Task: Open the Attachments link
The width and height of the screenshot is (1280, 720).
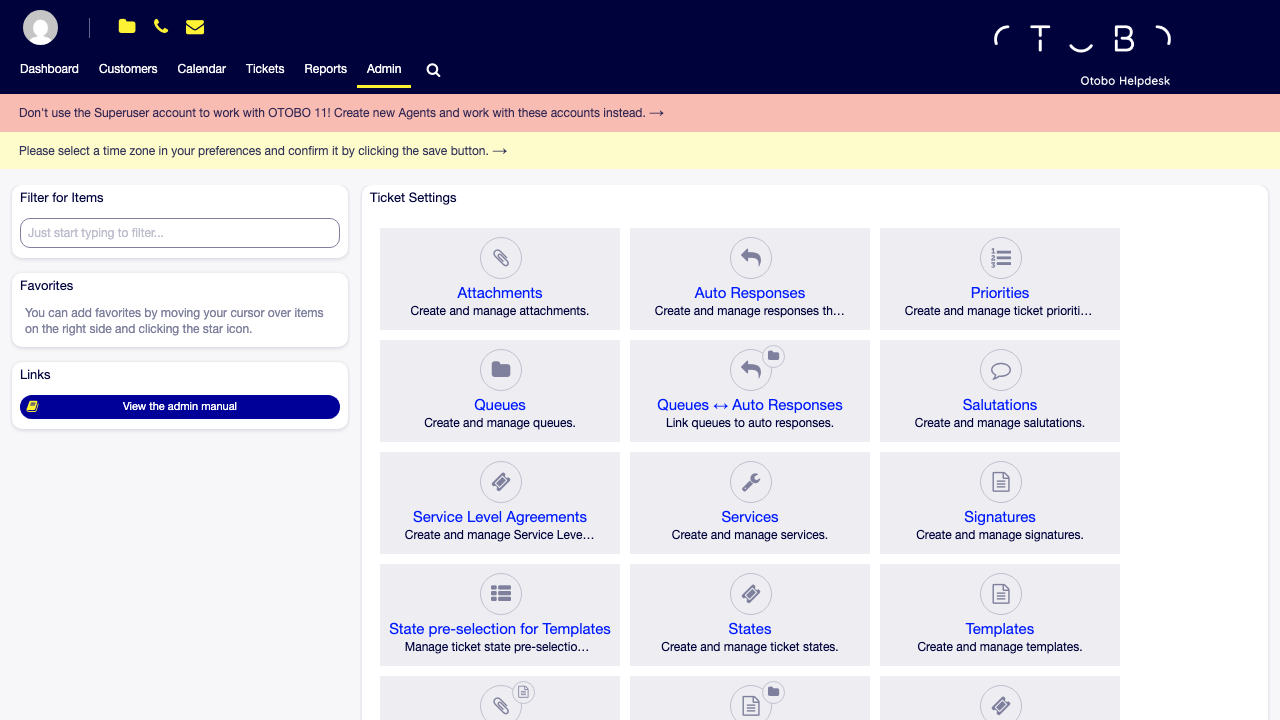Action: (500, 293)
